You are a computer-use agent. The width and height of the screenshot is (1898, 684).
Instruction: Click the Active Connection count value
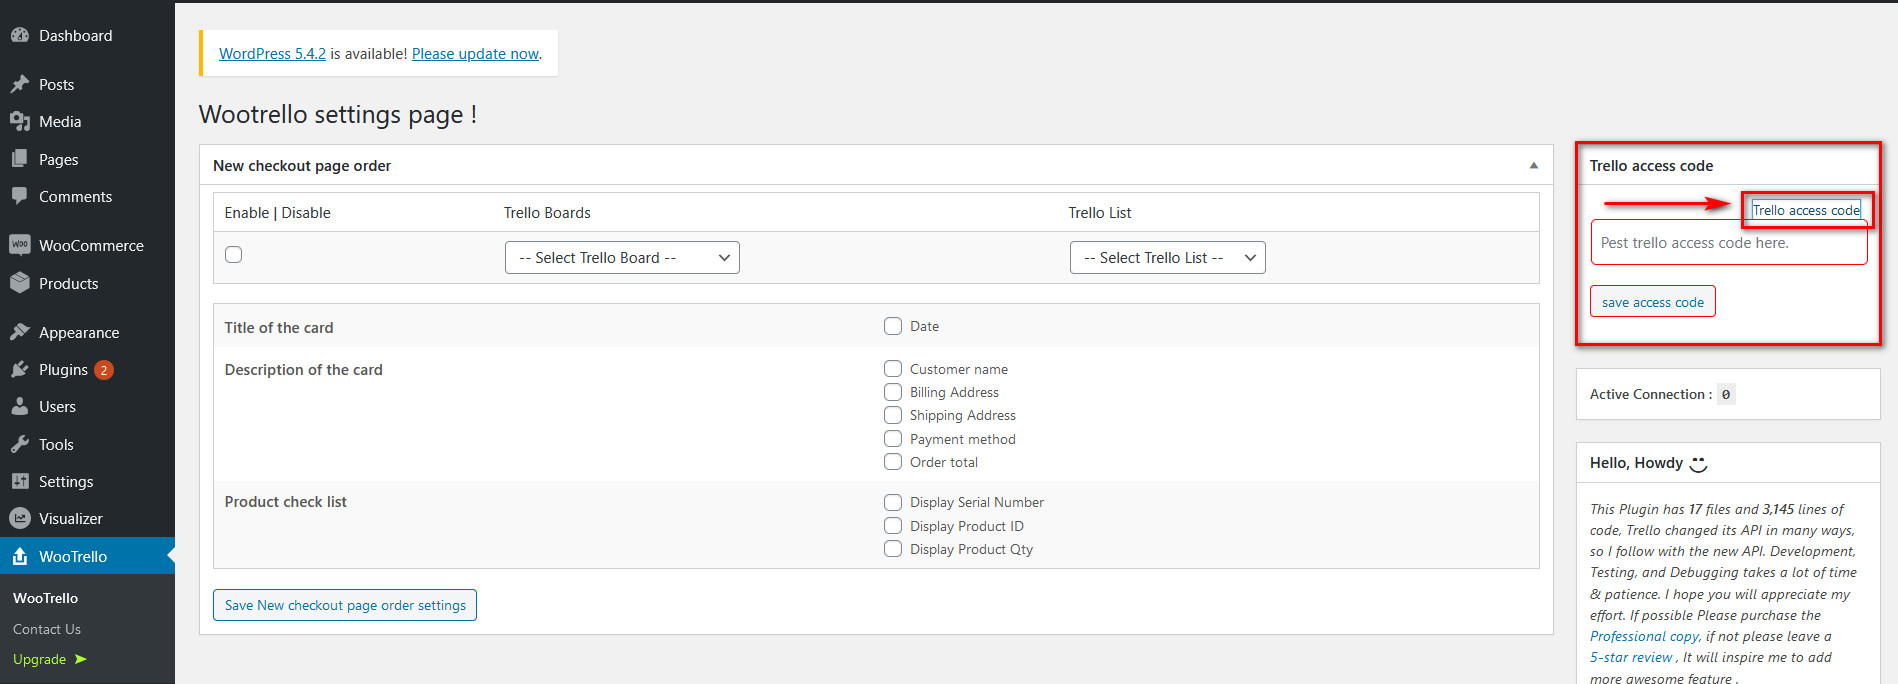(1726, 394)
